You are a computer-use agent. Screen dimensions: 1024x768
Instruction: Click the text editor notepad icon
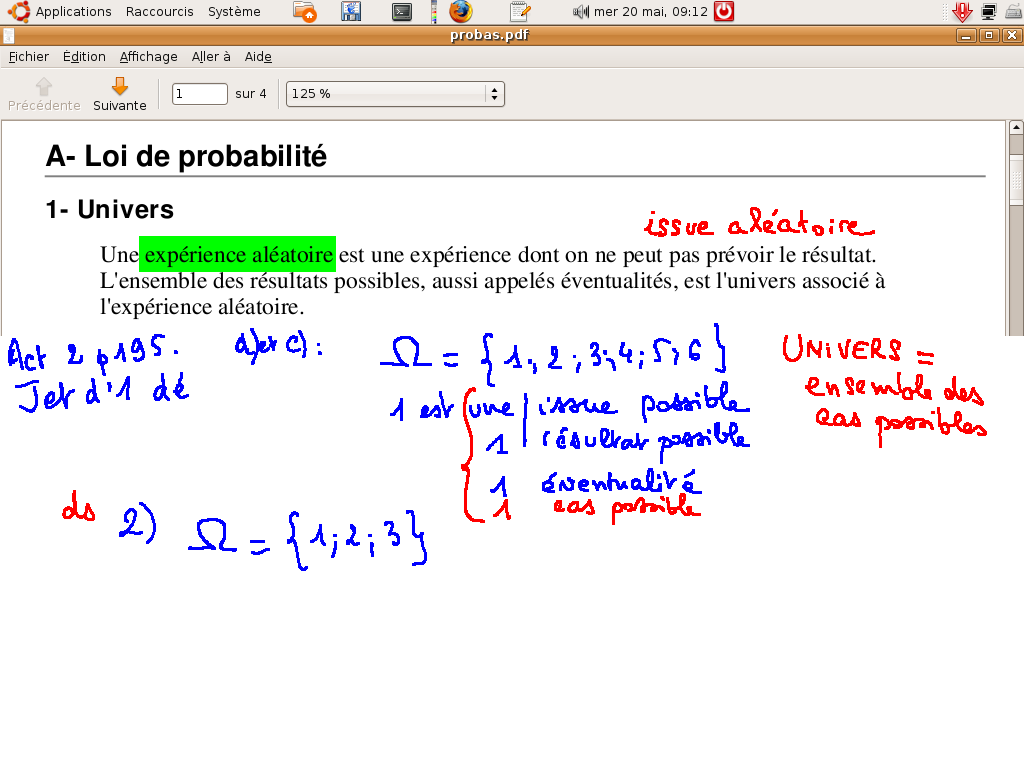(519, 12)
